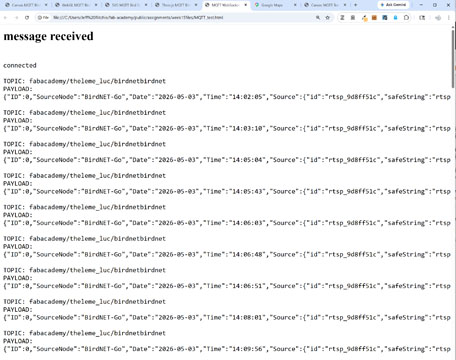Click the payload line timed 14:03:10
The height and width of the screenshot is (360, 456).
coord(227,128)
